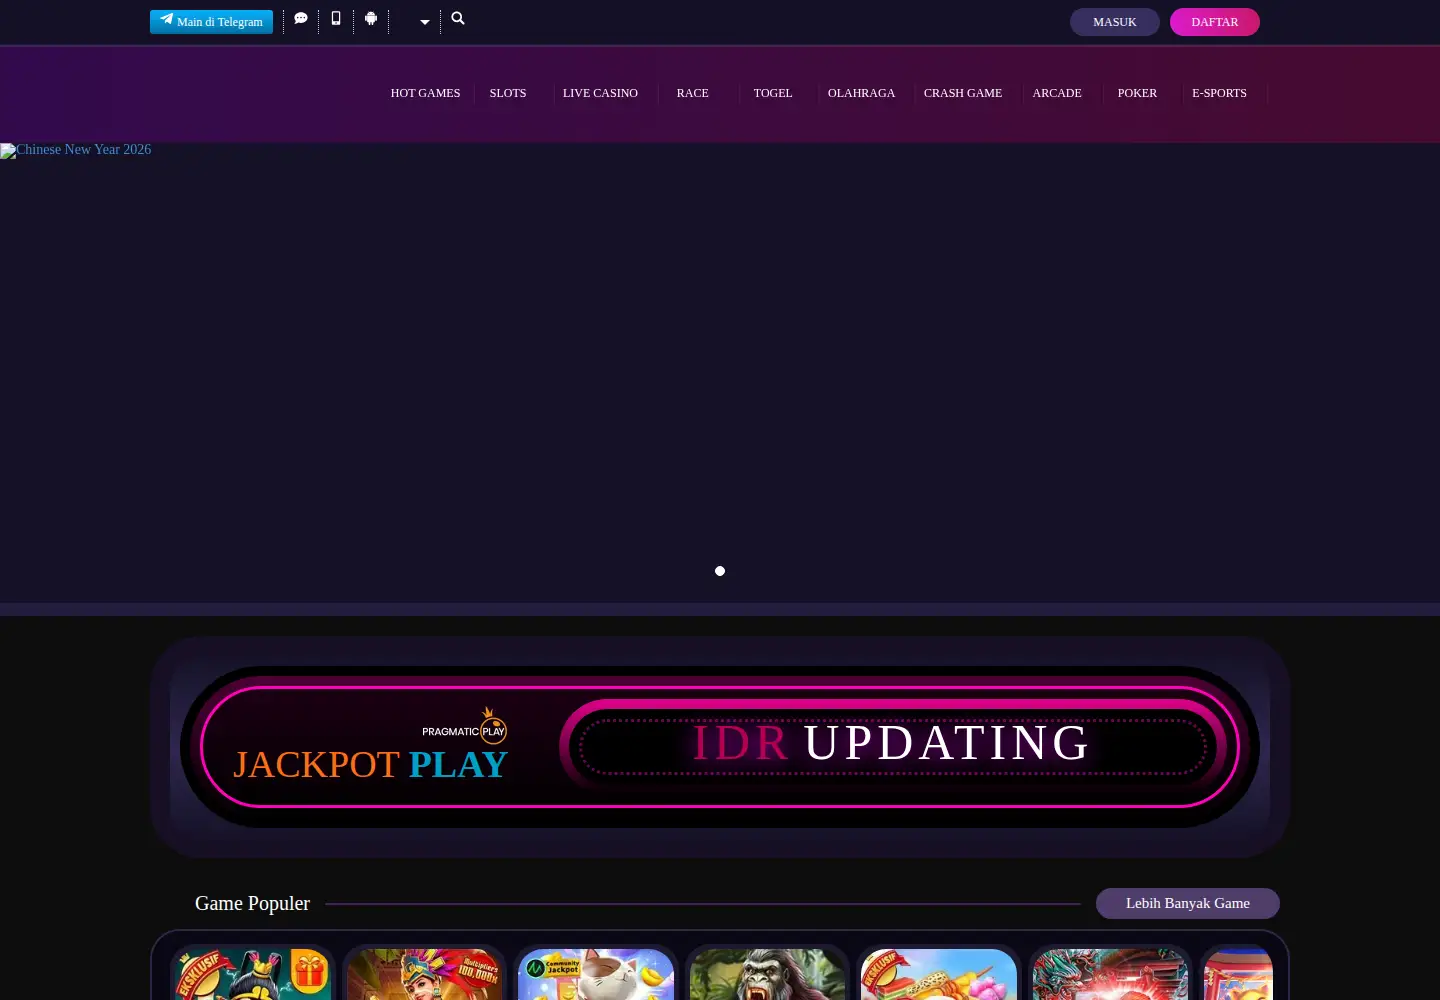Open the dragon game thumbnail
This screenshot has height=1000, width=1440.
point(1110,973)
